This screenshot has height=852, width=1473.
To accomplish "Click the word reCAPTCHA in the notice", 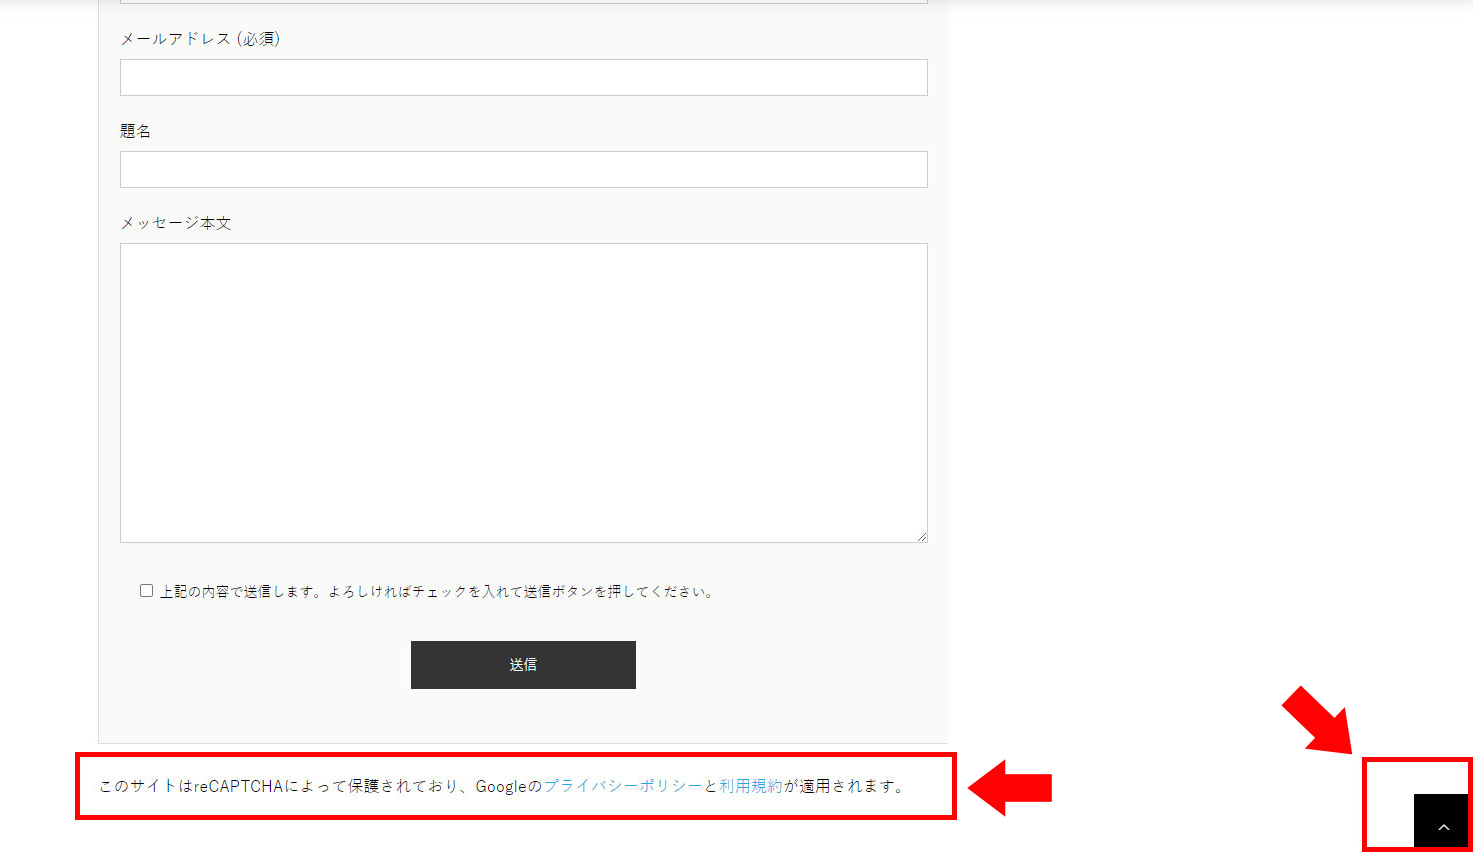I will pyautogui.click(x=239, y=786).
